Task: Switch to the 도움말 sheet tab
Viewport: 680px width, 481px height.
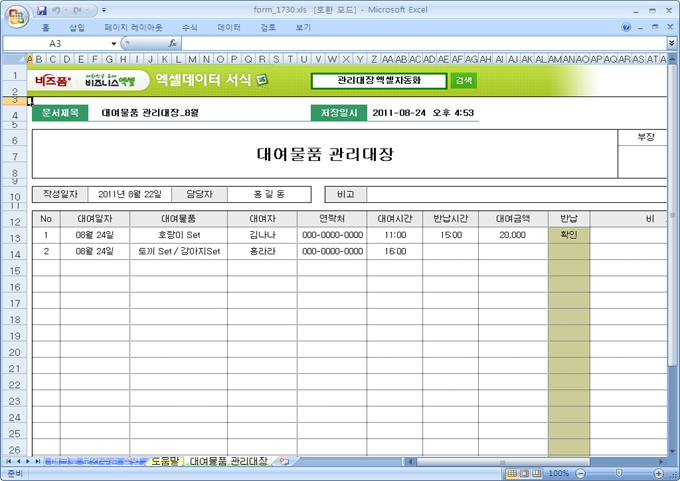Action: point(163,462)
